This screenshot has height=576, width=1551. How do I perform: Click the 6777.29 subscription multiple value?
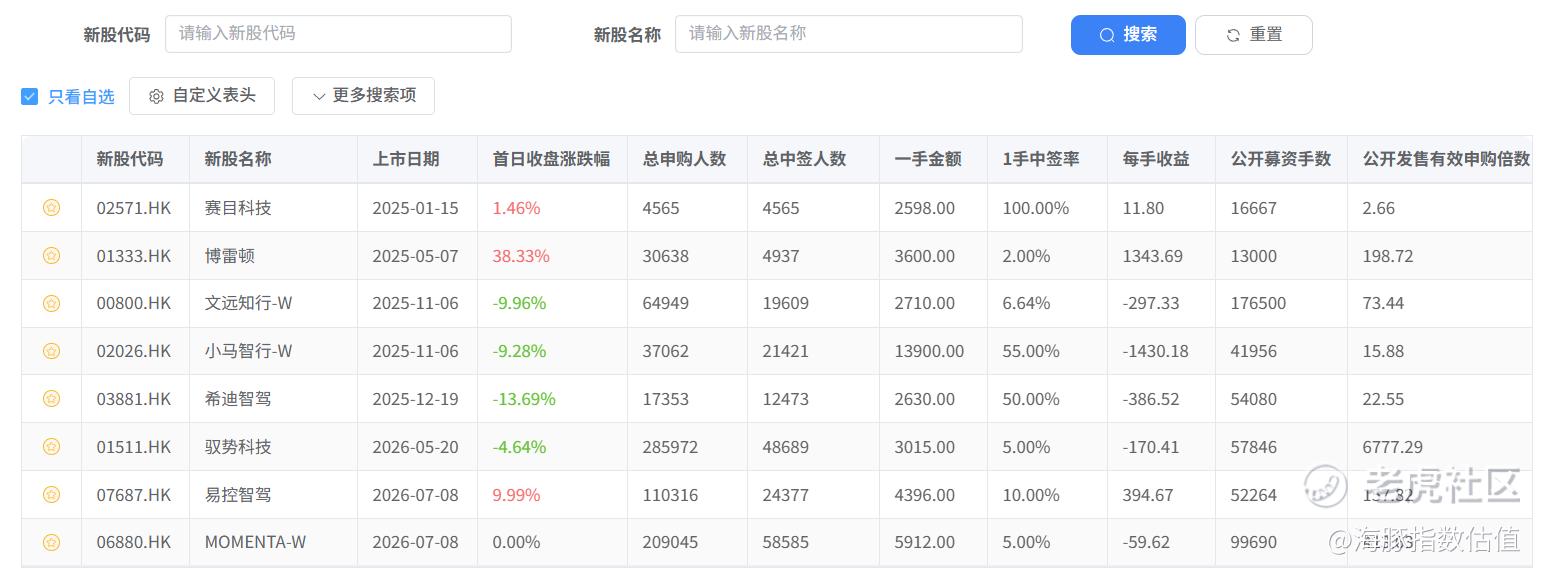pos(1392,447)
